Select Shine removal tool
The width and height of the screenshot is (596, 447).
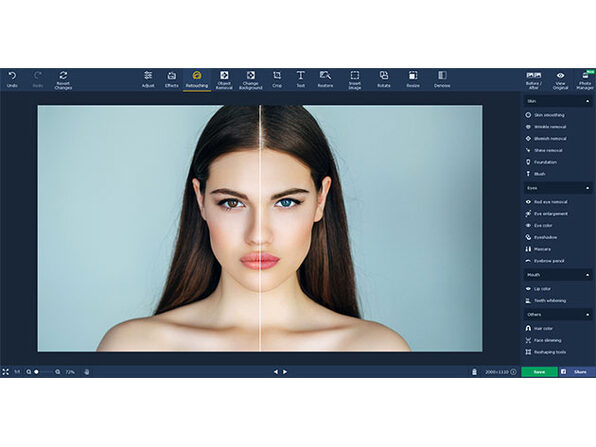[544, 150]
